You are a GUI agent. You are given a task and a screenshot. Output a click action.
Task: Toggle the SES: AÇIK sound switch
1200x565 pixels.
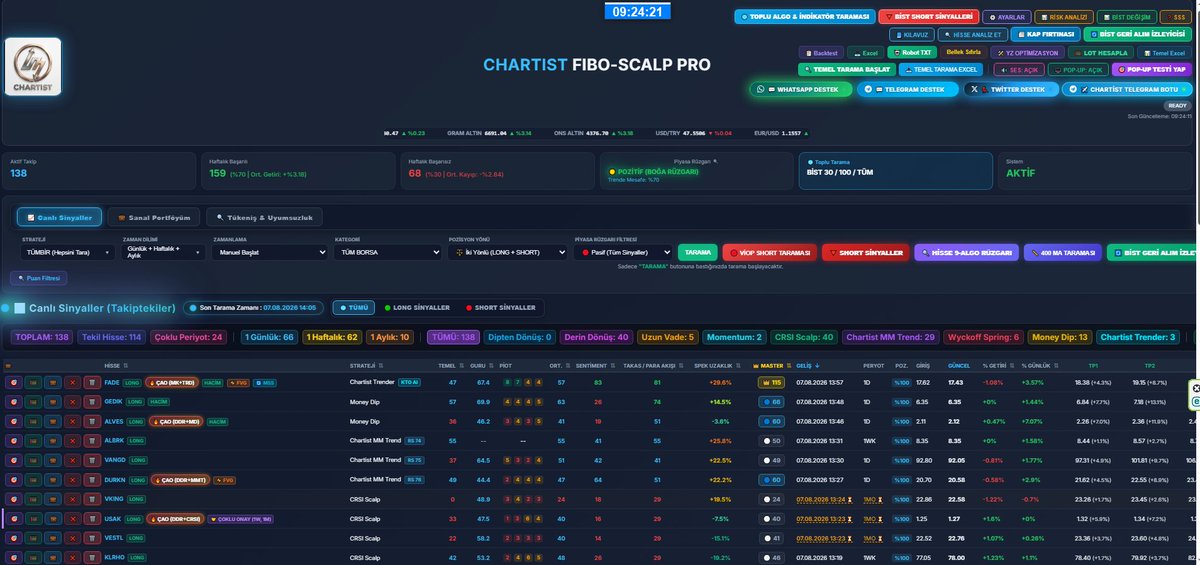coord(1018,69)
